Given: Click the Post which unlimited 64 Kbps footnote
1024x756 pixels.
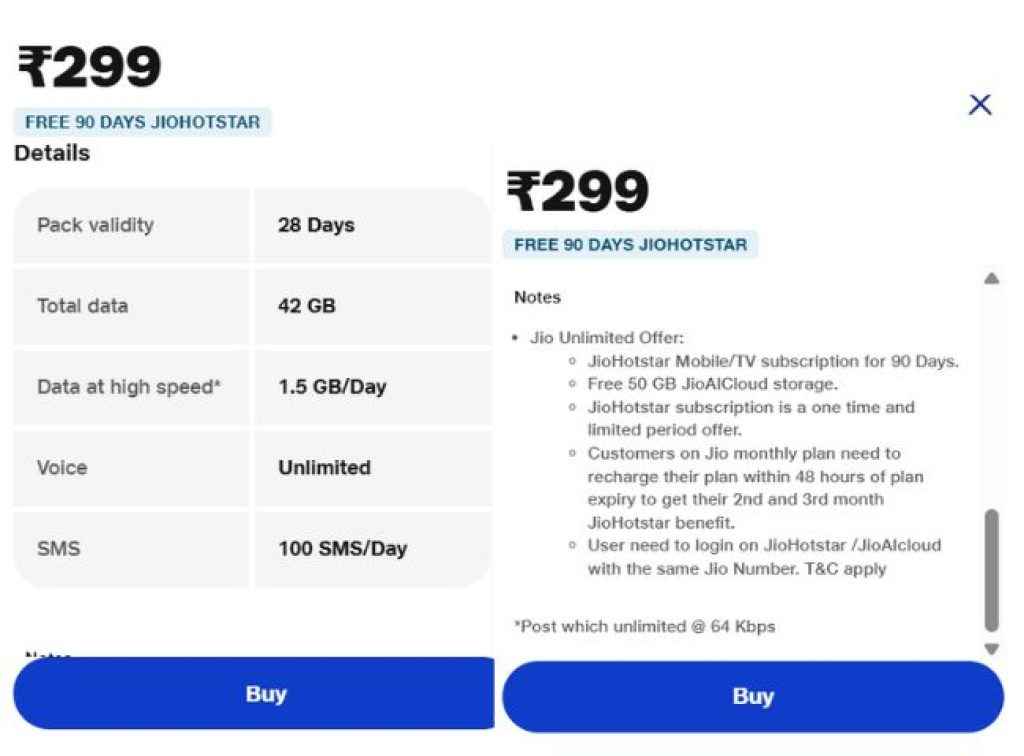Looking at the screenshot, I should [x=645, y=627].
